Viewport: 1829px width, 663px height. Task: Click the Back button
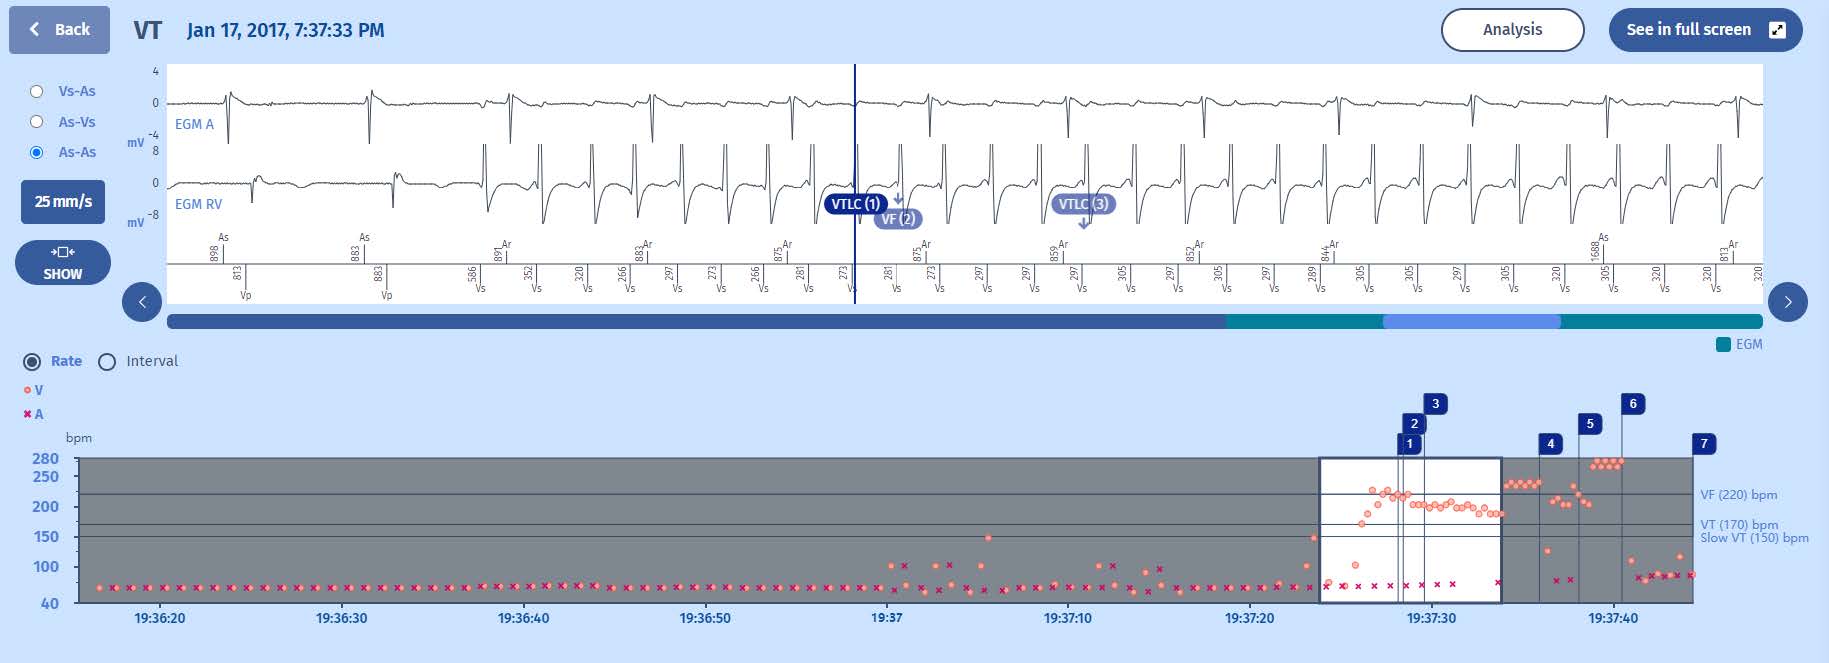(59, 30)
